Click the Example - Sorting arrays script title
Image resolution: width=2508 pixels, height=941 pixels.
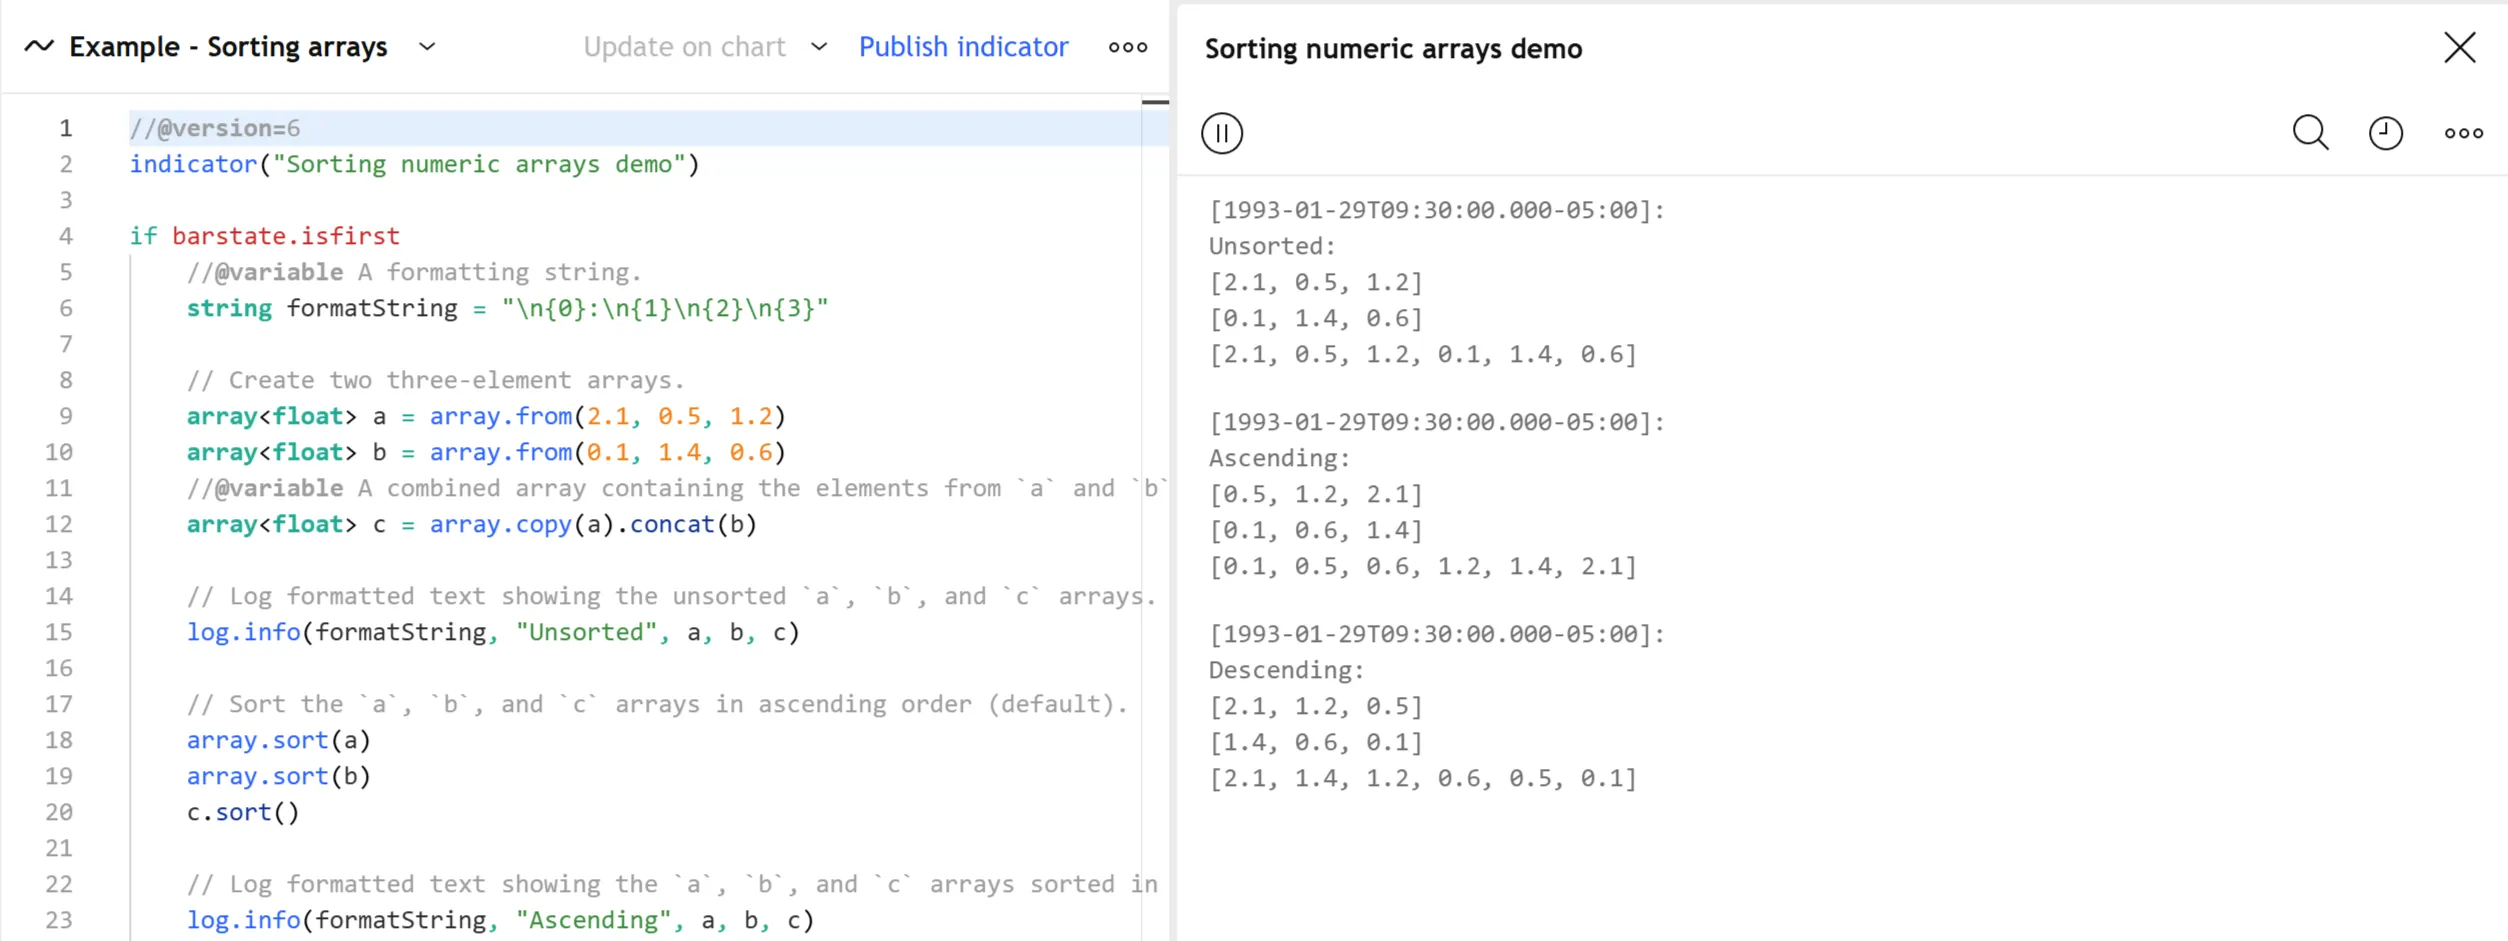pos(228,47)
